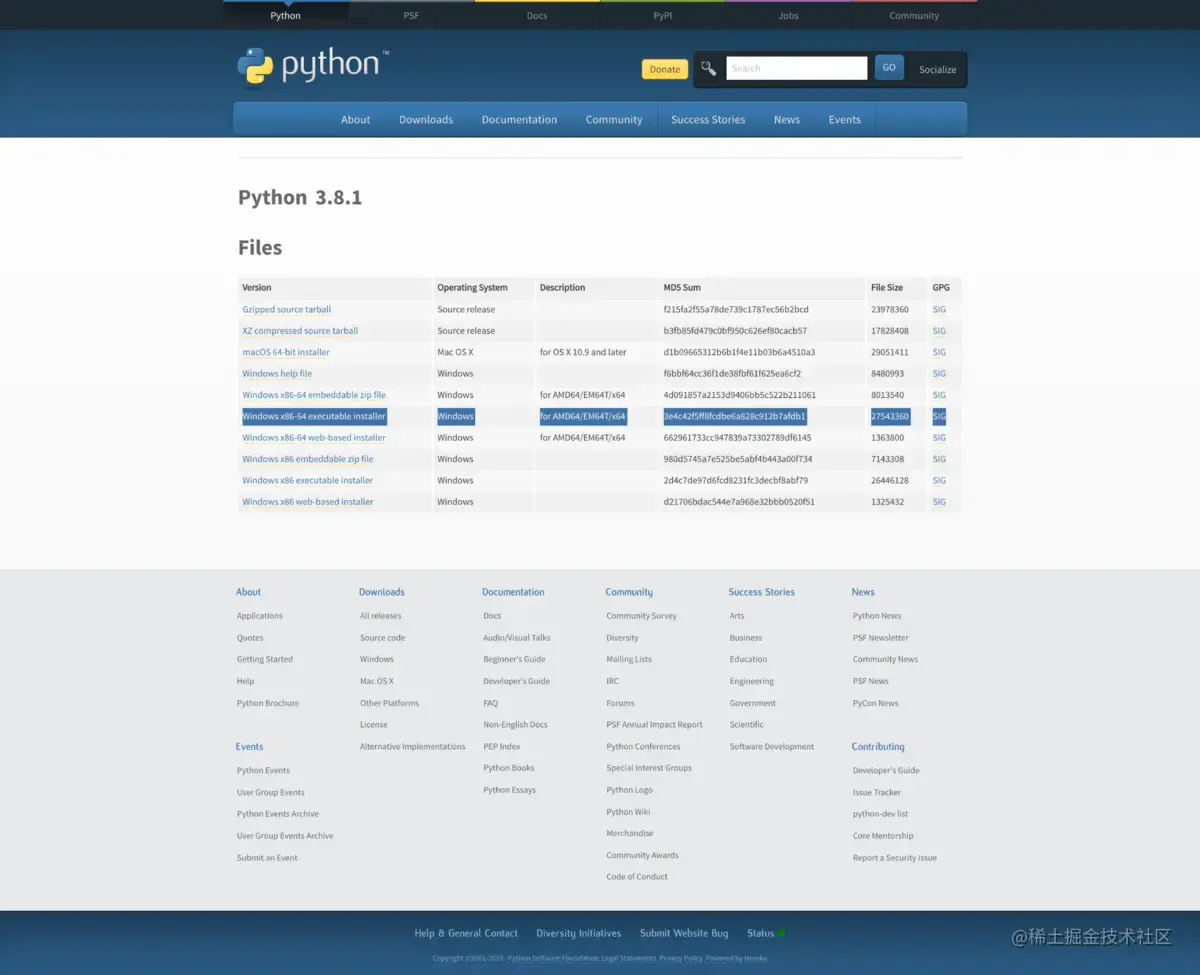Download Windows x86-64 web-based installer

click(x=314, y=438)
